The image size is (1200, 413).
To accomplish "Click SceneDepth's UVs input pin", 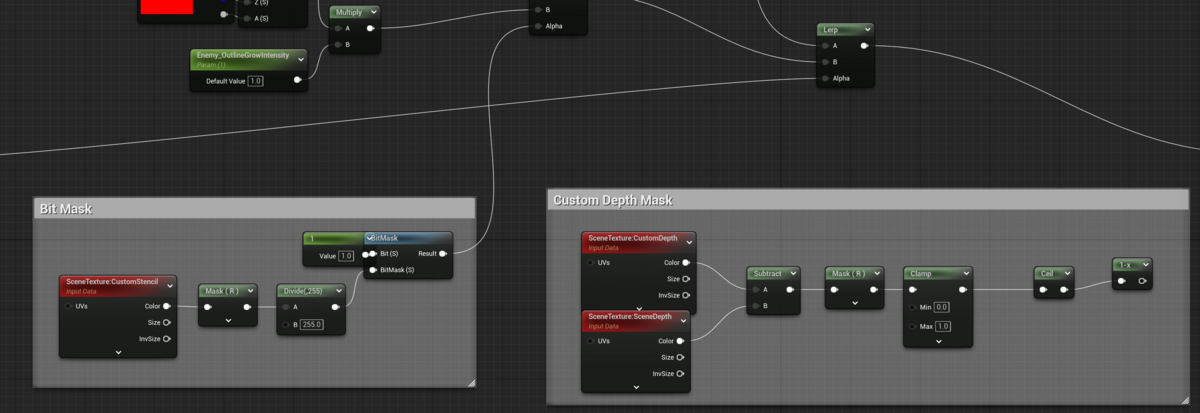I will (x=589, y=341).
